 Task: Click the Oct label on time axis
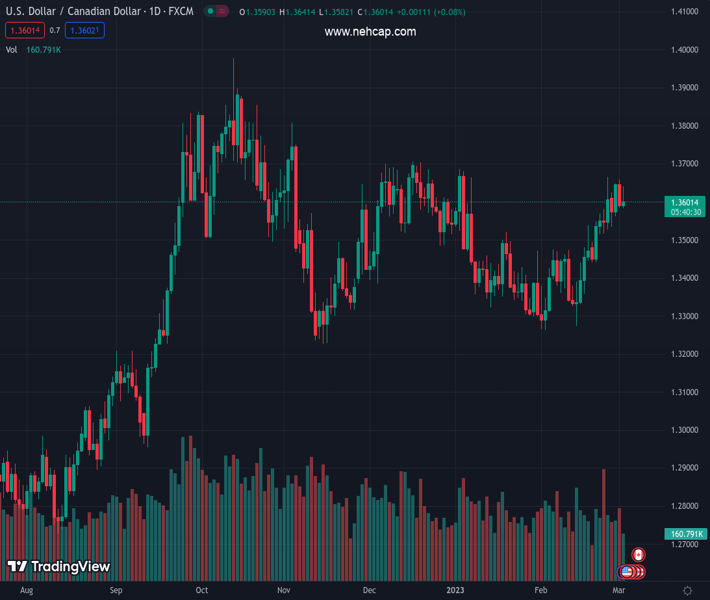(x=202, y=591)
